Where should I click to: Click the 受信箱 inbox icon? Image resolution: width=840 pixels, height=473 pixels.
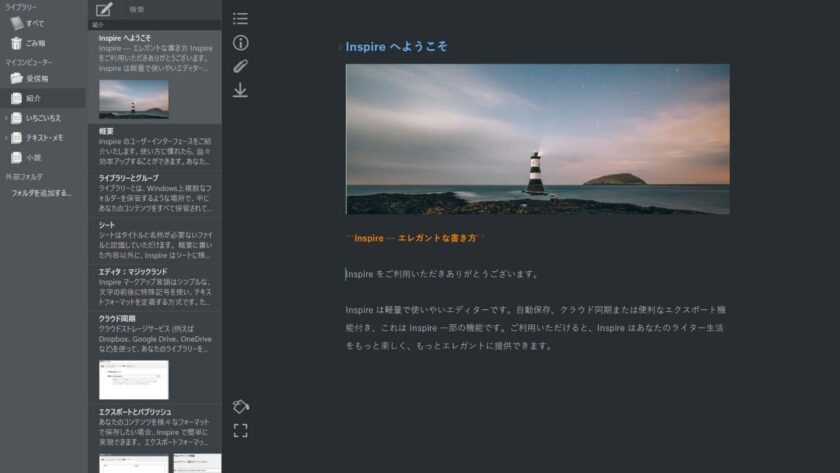(x=17, y=78)
